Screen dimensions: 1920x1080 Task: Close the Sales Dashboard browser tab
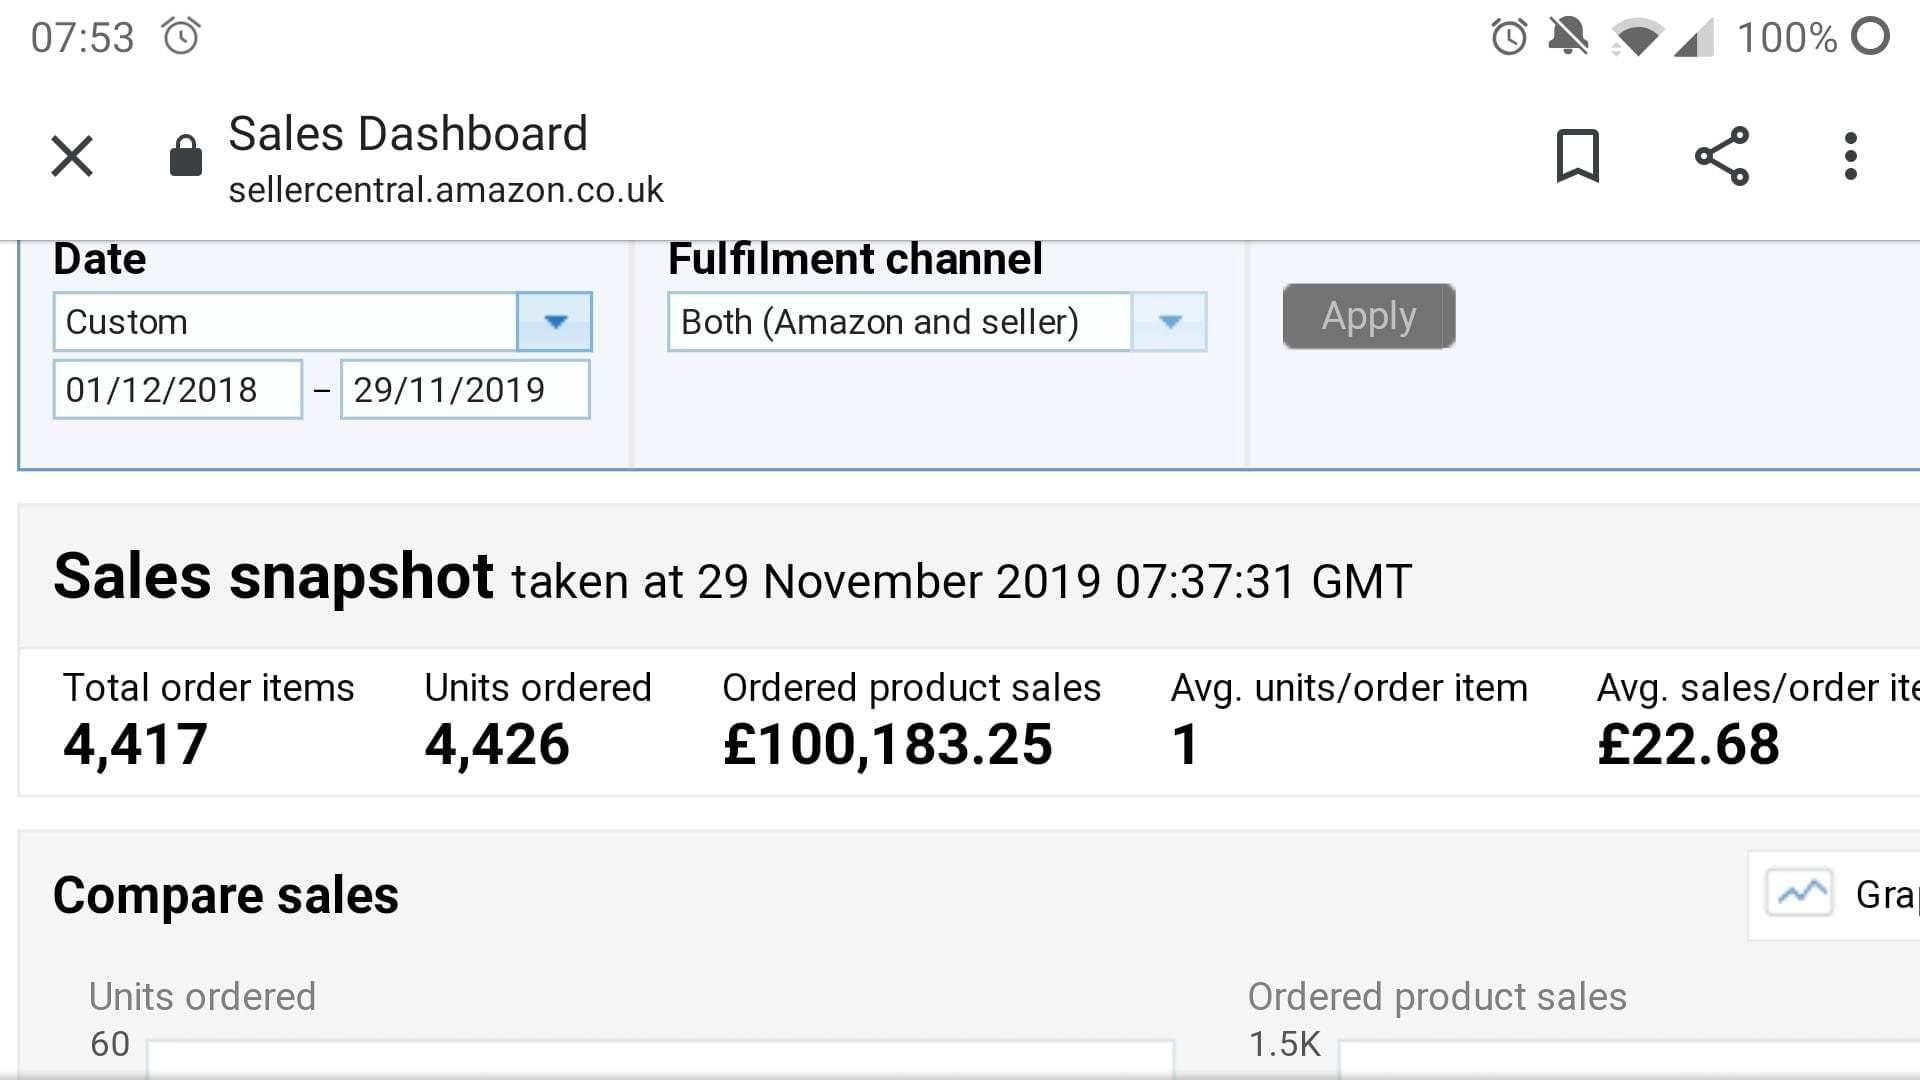click(72, 156)
